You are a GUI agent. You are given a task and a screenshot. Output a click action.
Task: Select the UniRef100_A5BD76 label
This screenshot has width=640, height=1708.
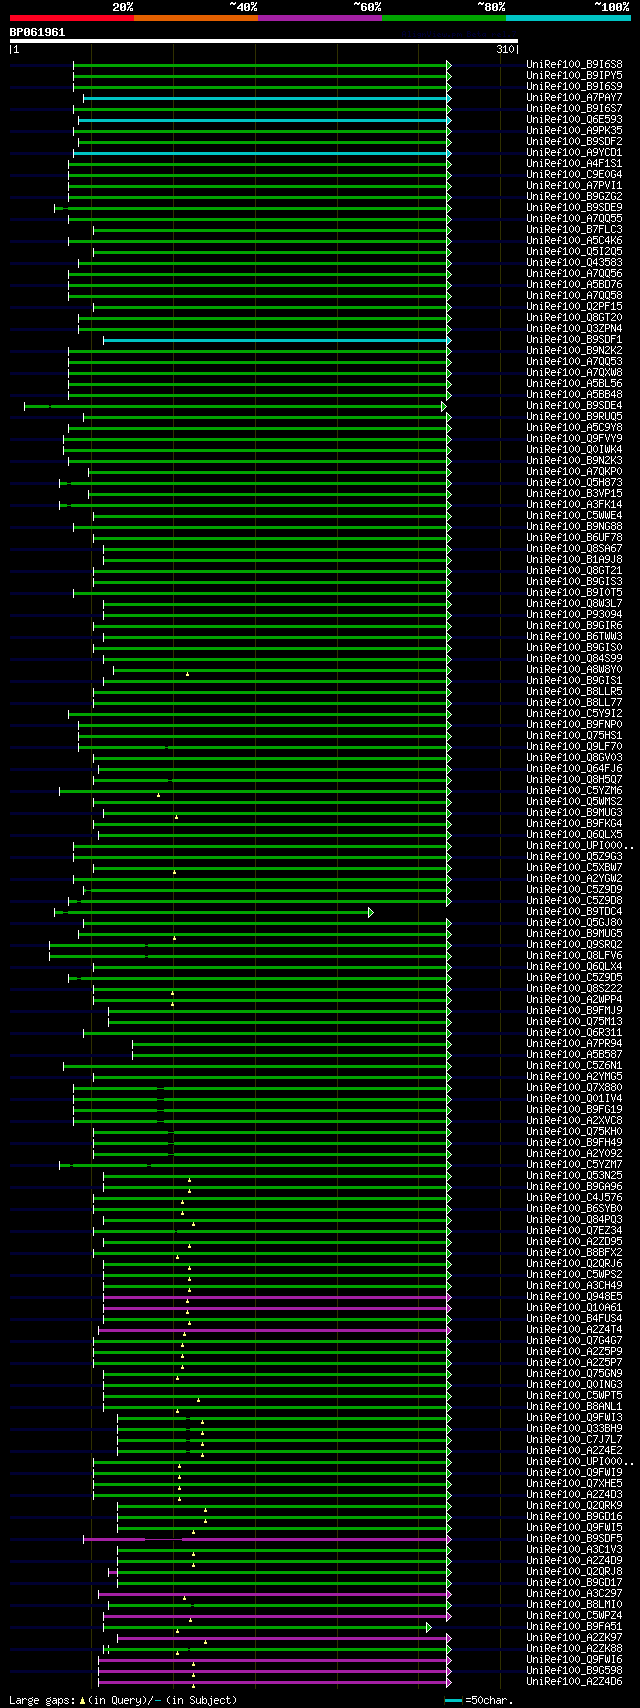tap(574, 285)
